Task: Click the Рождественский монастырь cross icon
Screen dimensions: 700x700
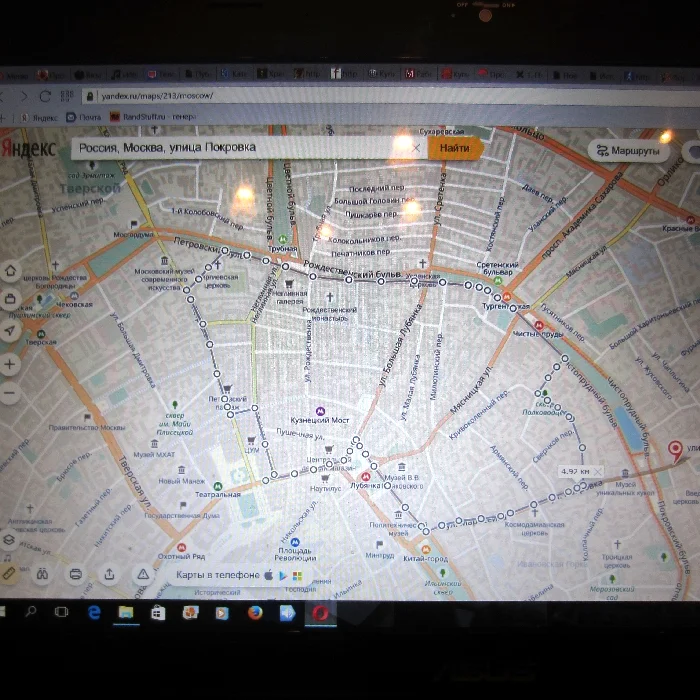Action: point(330,297)
